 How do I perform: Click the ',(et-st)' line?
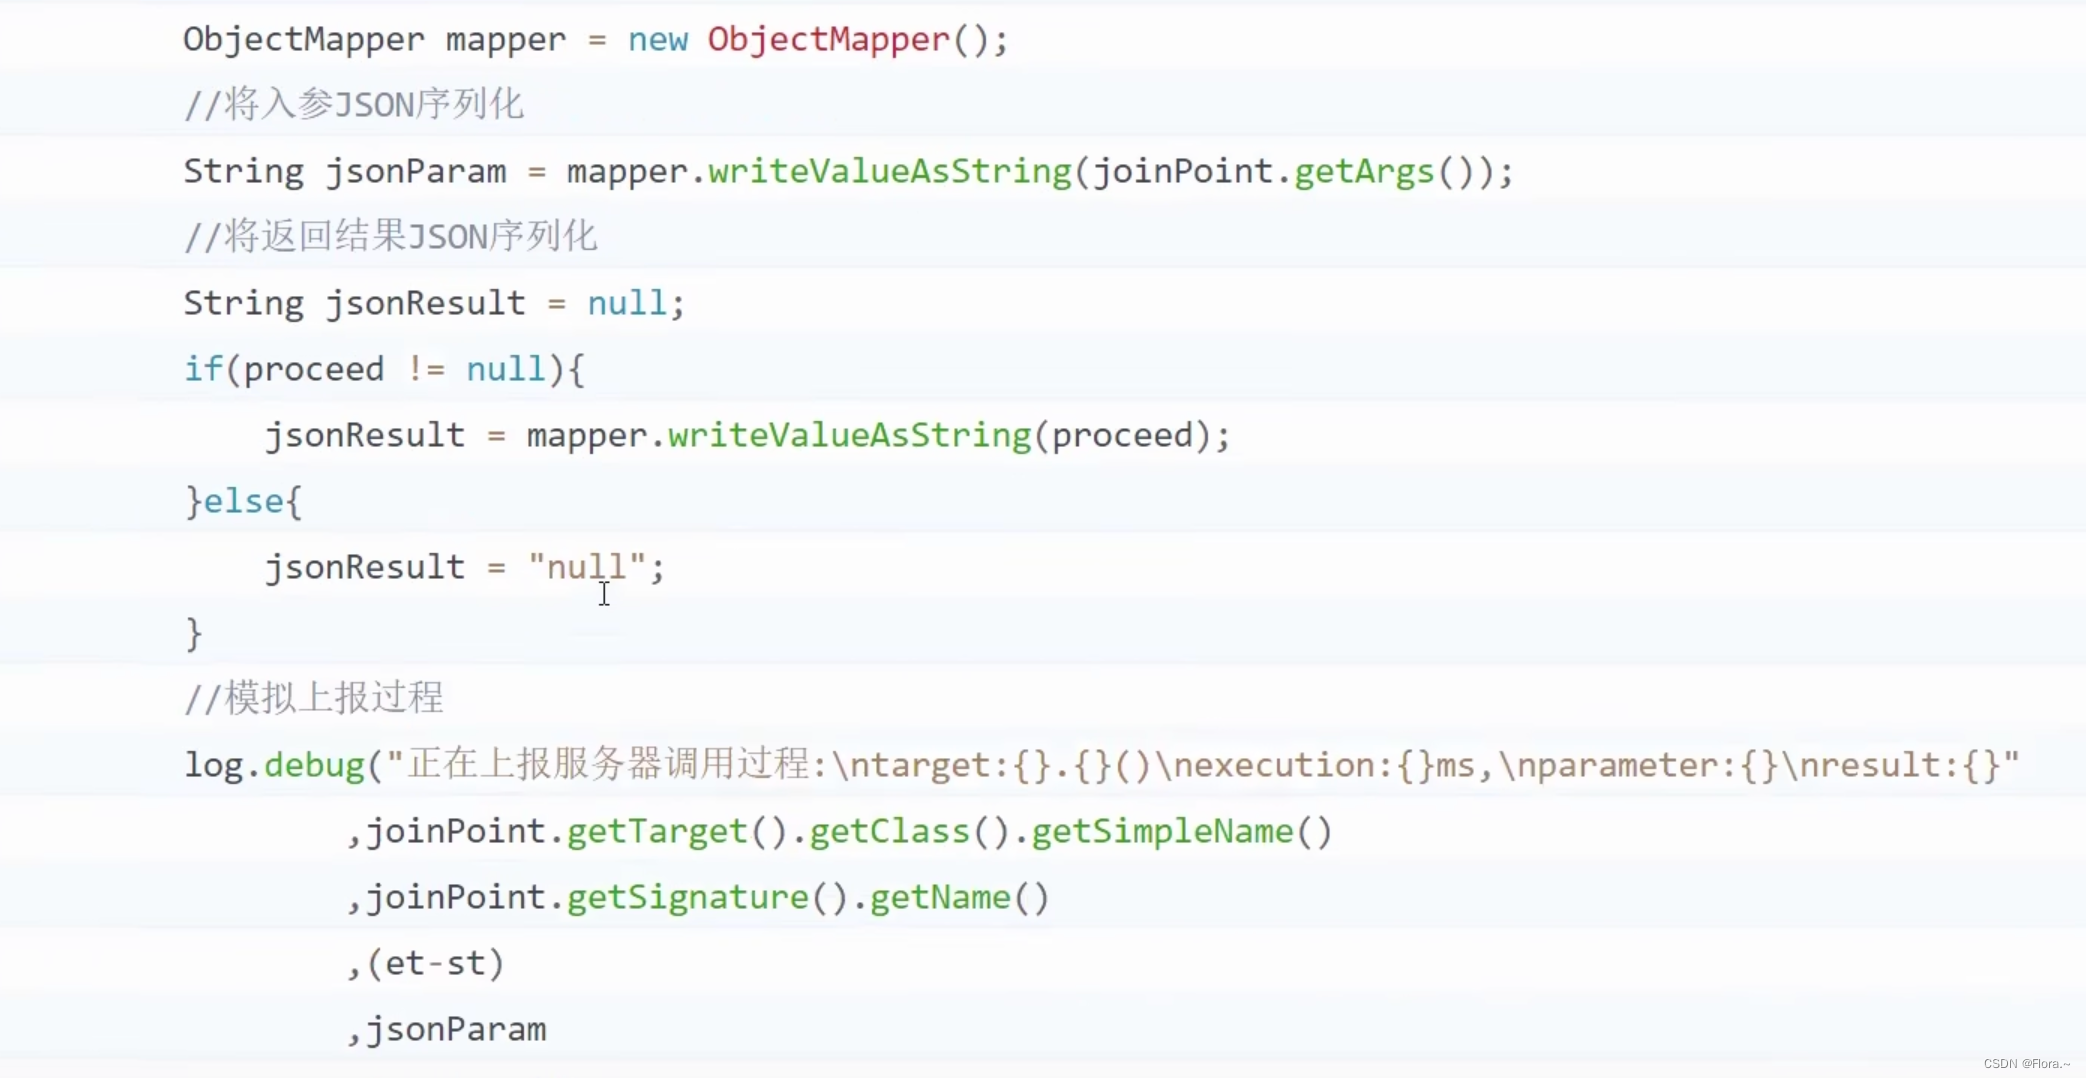[425, 963]
